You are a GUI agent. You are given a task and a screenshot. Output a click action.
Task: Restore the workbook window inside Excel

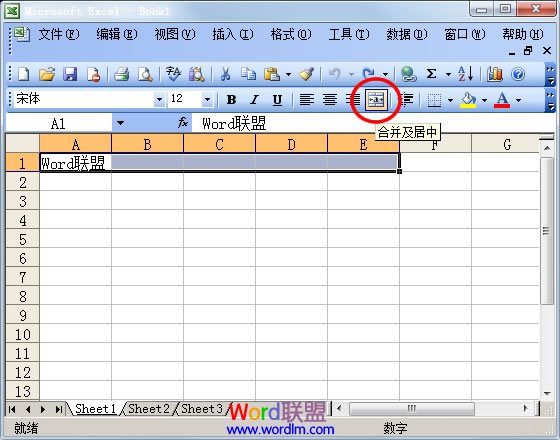[x=528, y=51]
